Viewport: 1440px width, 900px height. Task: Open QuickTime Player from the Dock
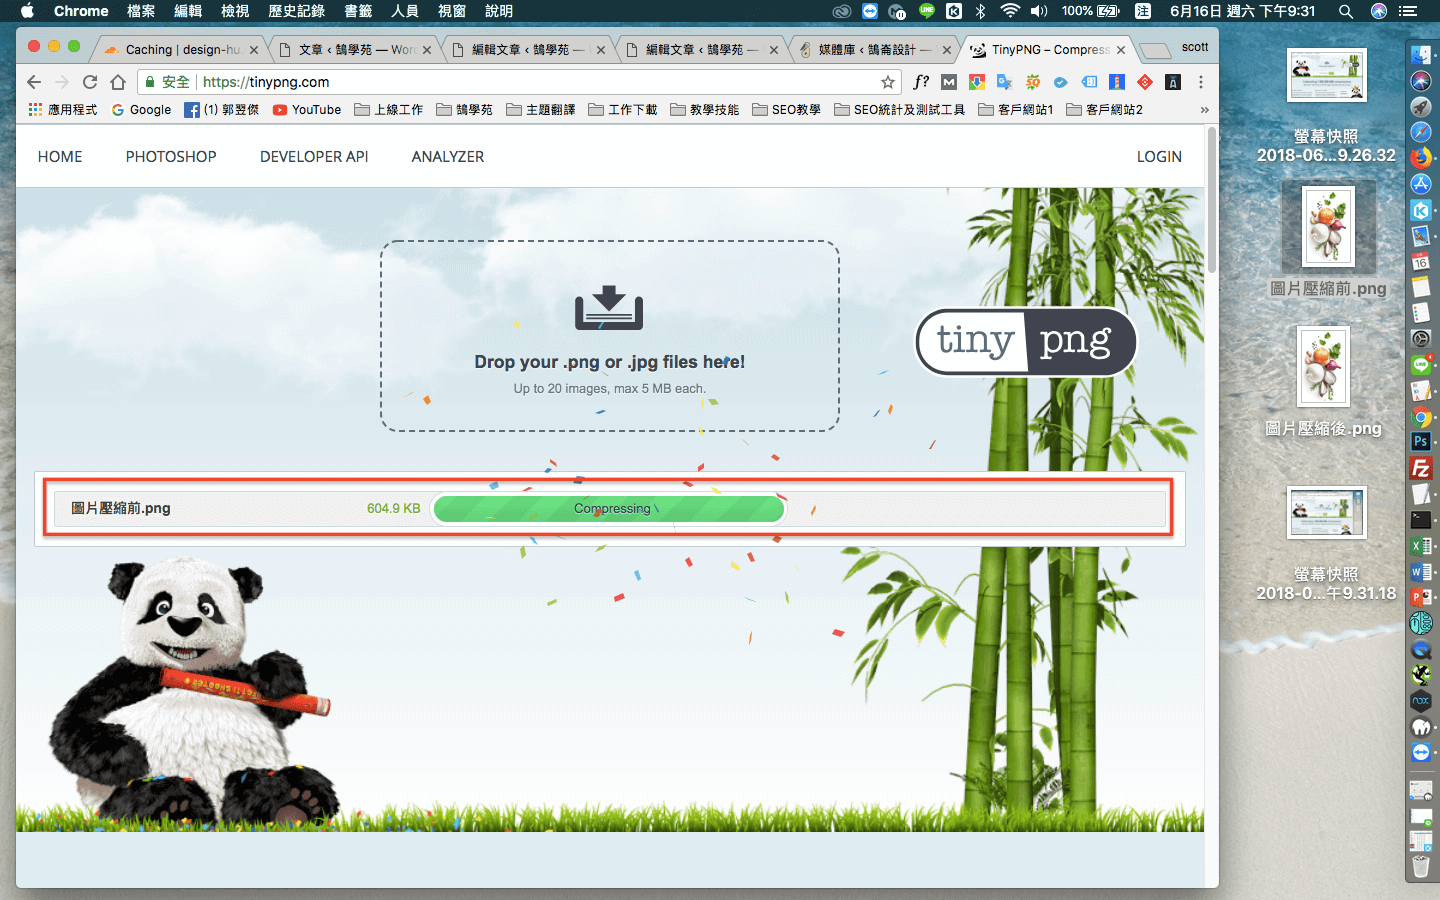[x=1421, y=650]
